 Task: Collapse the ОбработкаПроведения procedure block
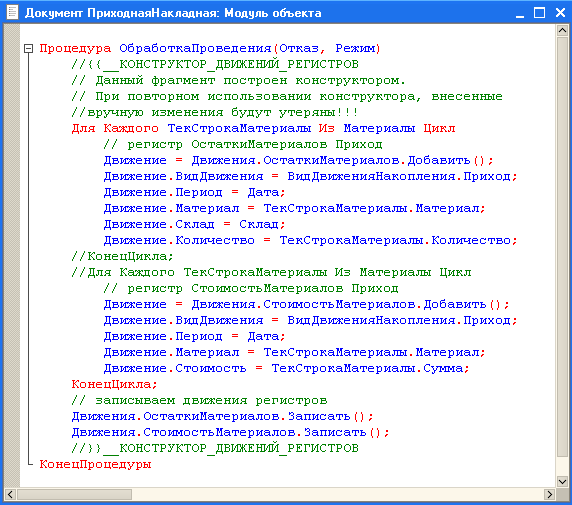pos(28,49)
